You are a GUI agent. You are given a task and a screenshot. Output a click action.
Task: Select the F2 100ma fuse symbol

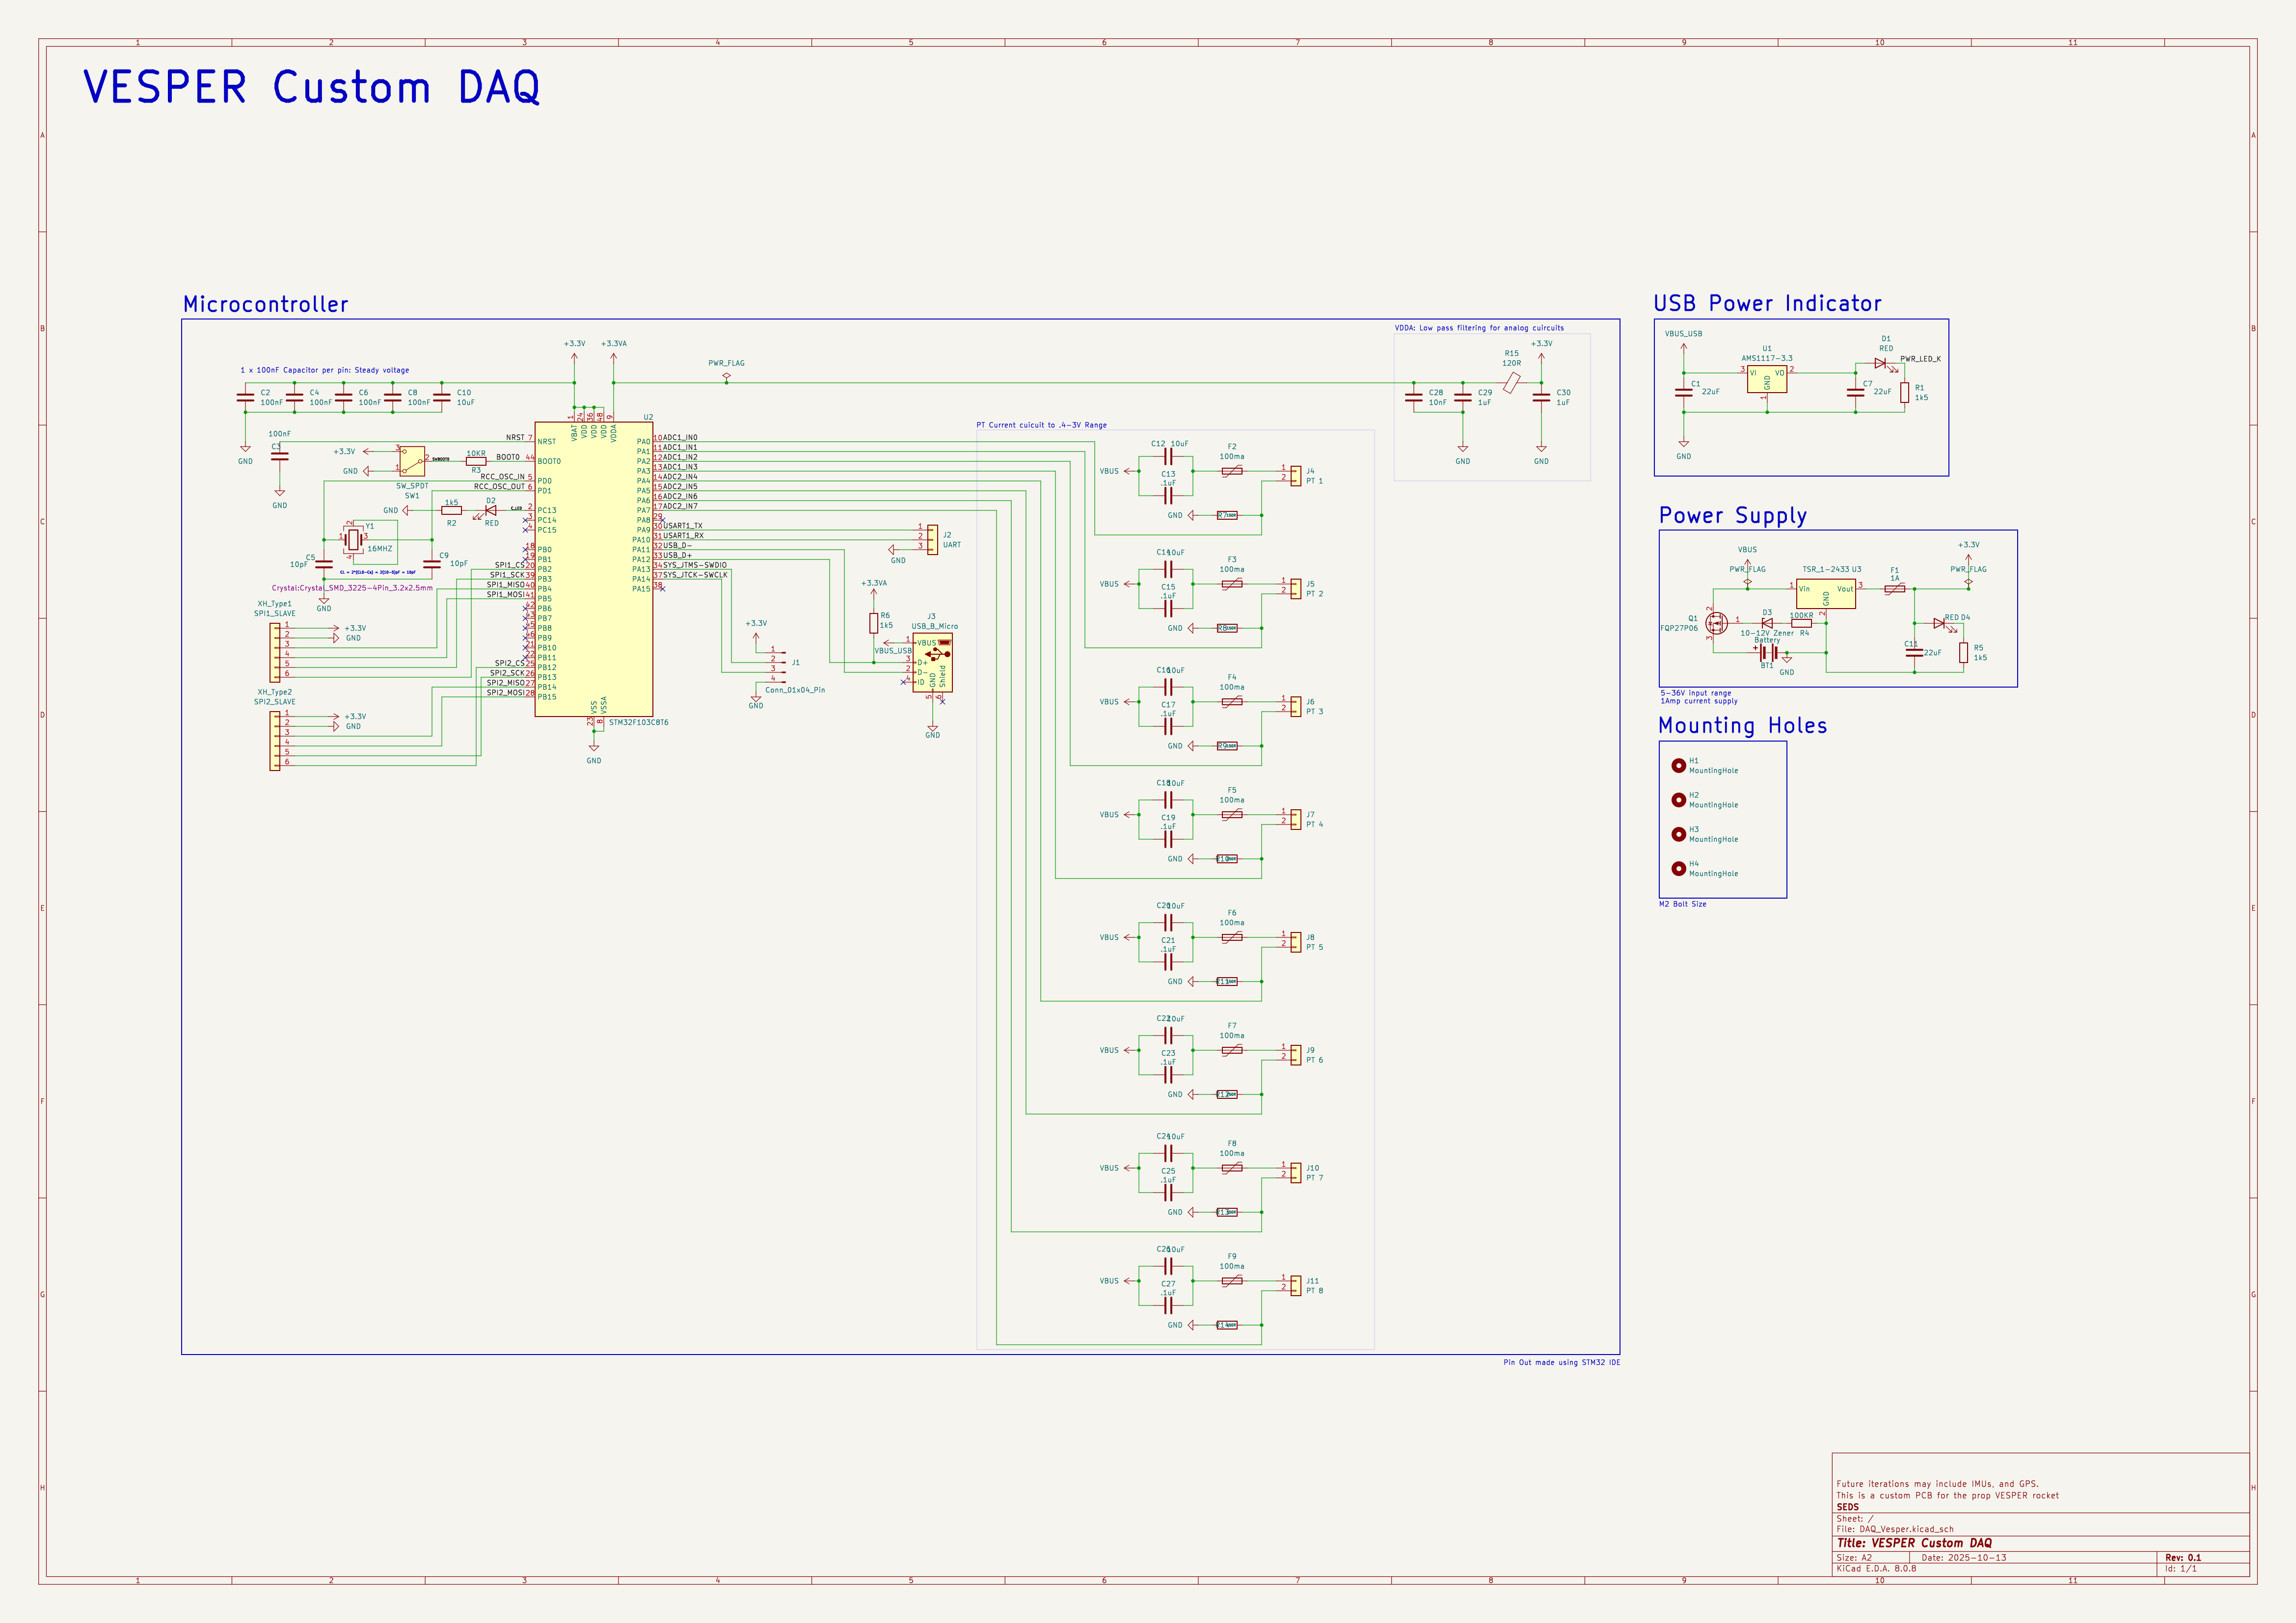click(x=1232, y=471)
